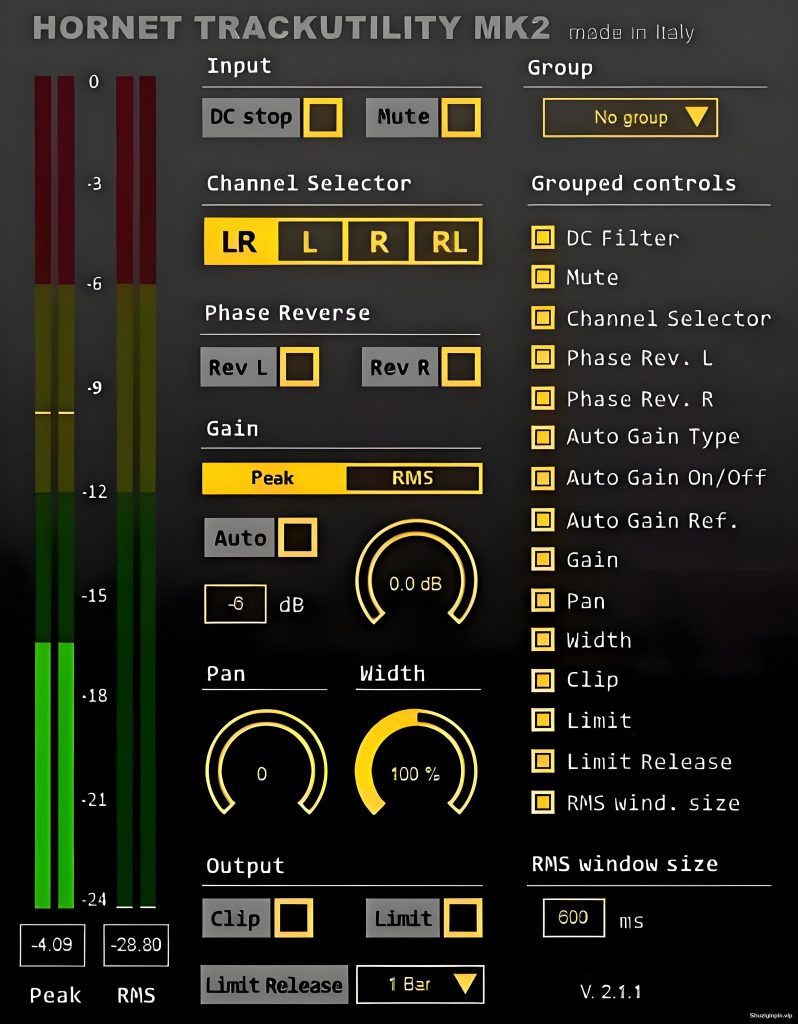Click the Limit label button

pyautogui.click(x=404, y=918)
